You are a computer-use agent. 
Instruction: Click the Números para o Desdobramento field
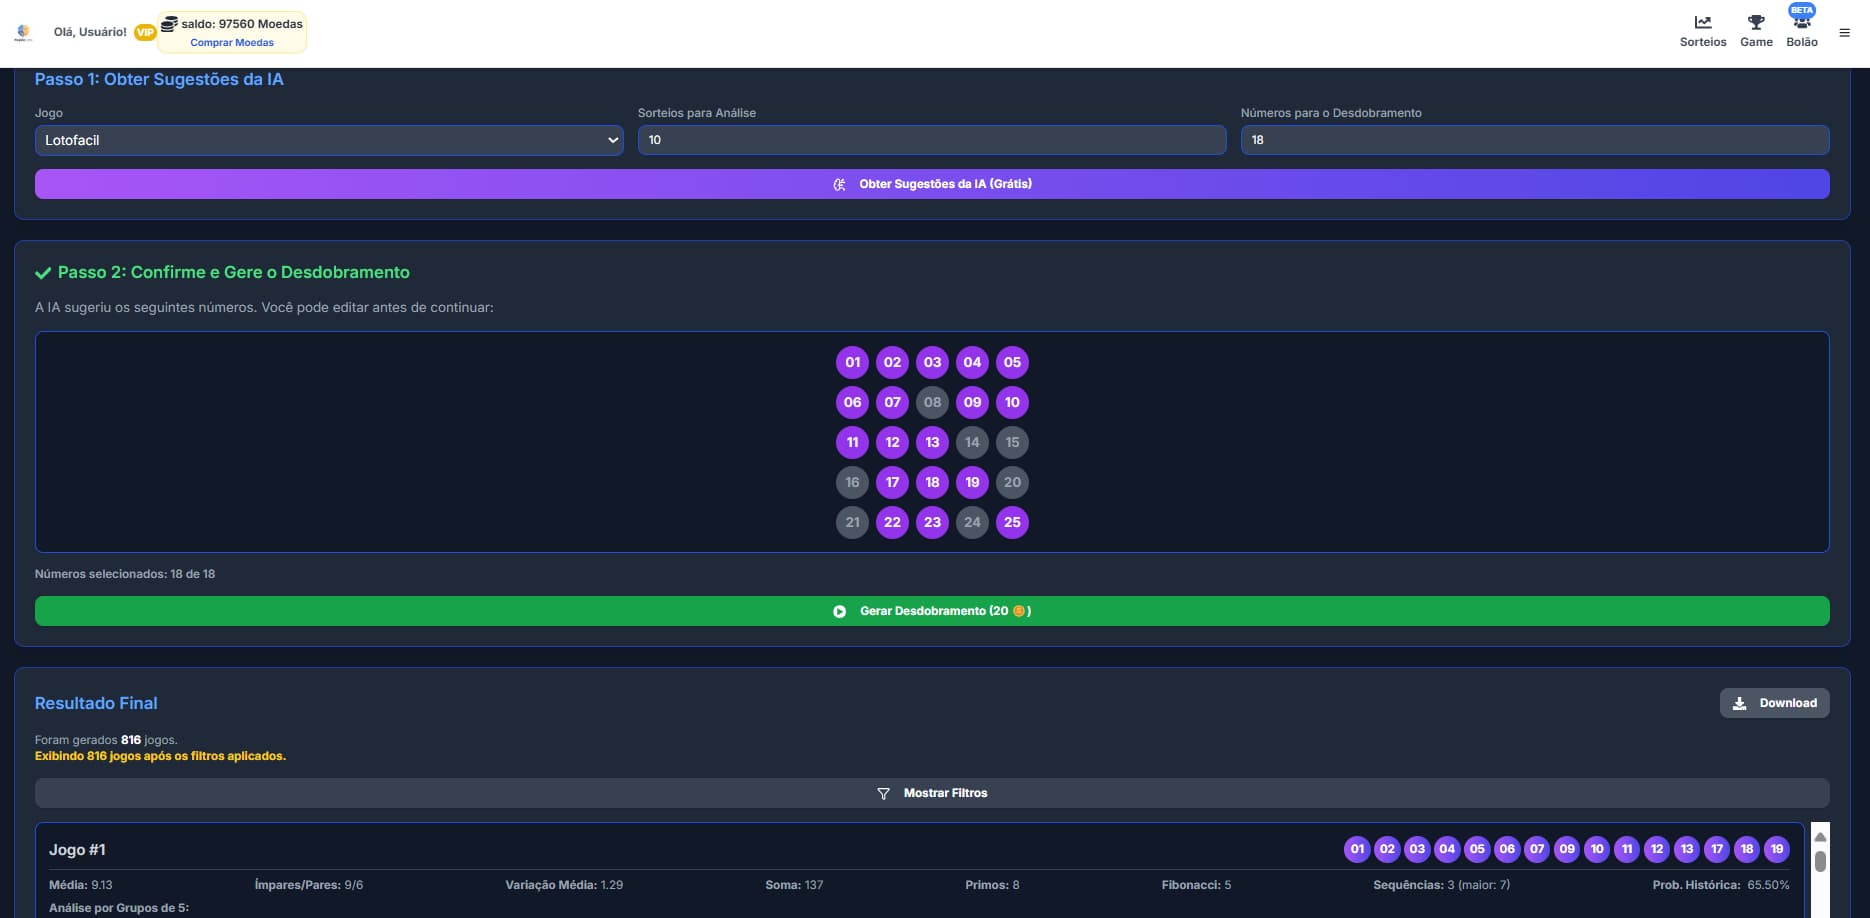tap(1534, 140)
